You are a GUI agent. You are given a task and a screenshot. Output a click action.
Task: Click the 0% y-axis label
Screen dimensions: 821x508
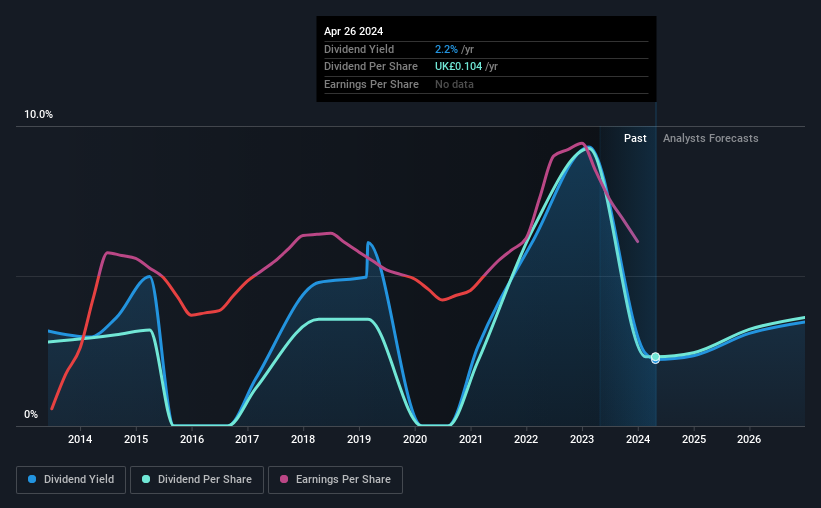pos(31,414)
